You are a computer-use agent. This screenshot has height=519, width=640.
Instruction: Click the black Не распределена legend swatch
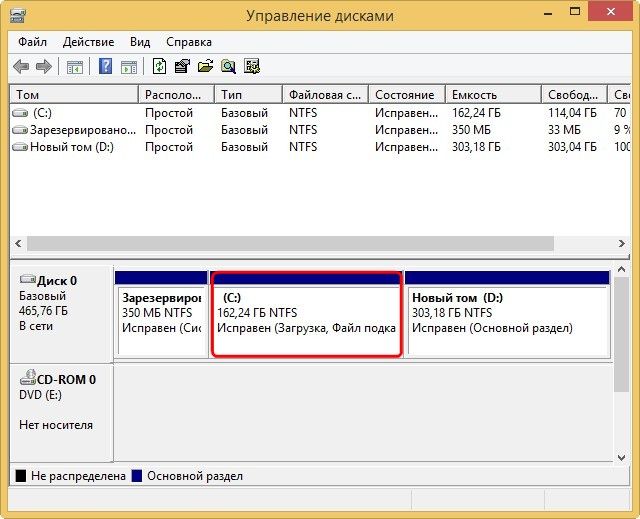21,476
